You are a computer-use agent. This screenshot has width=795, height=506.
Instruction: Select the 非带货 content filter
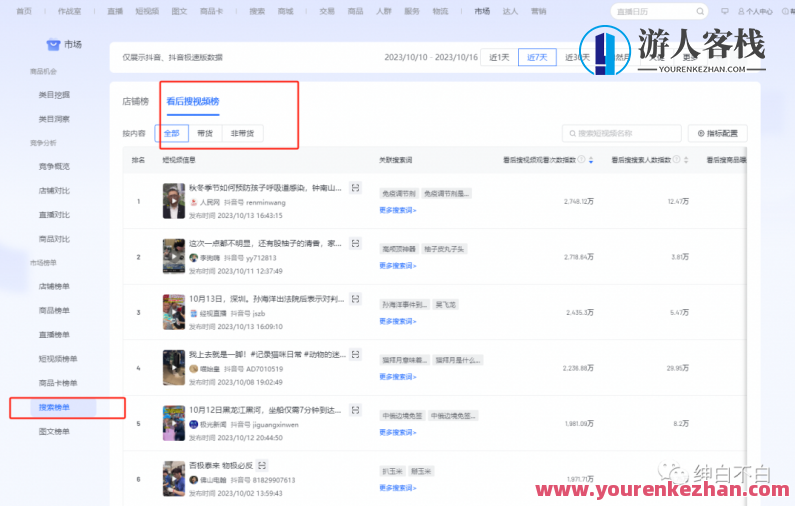pyautogui.click(x=242, y=133)
